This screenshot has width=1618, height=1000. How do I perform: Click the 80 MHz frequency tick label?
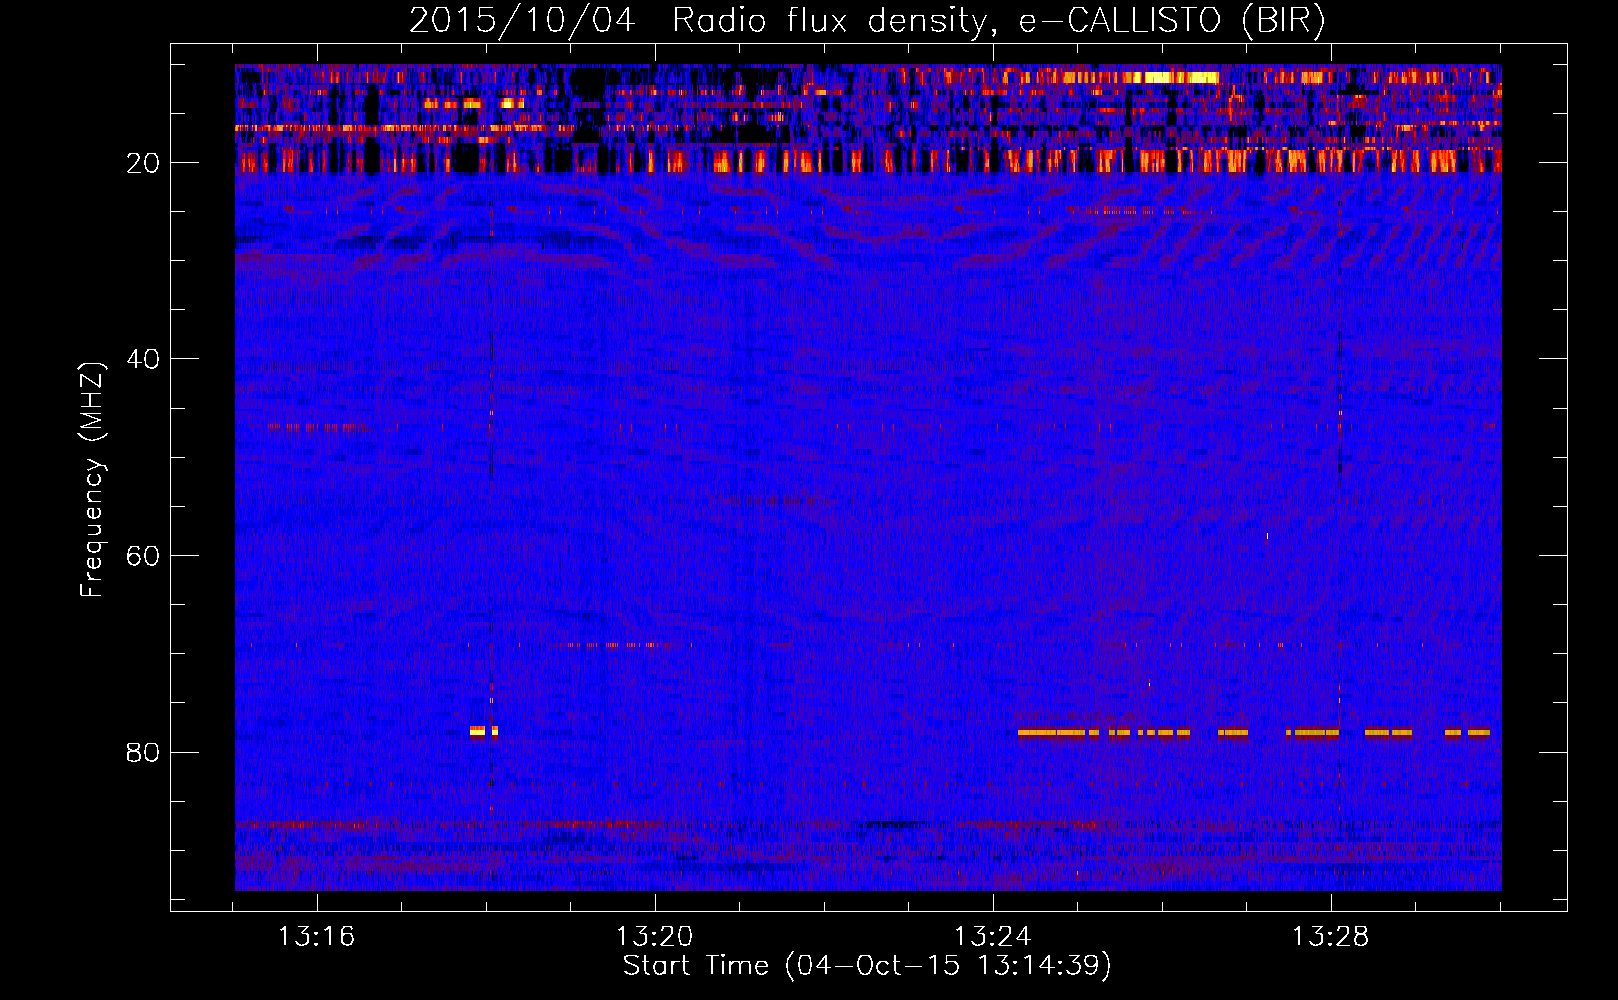[144, 753]
